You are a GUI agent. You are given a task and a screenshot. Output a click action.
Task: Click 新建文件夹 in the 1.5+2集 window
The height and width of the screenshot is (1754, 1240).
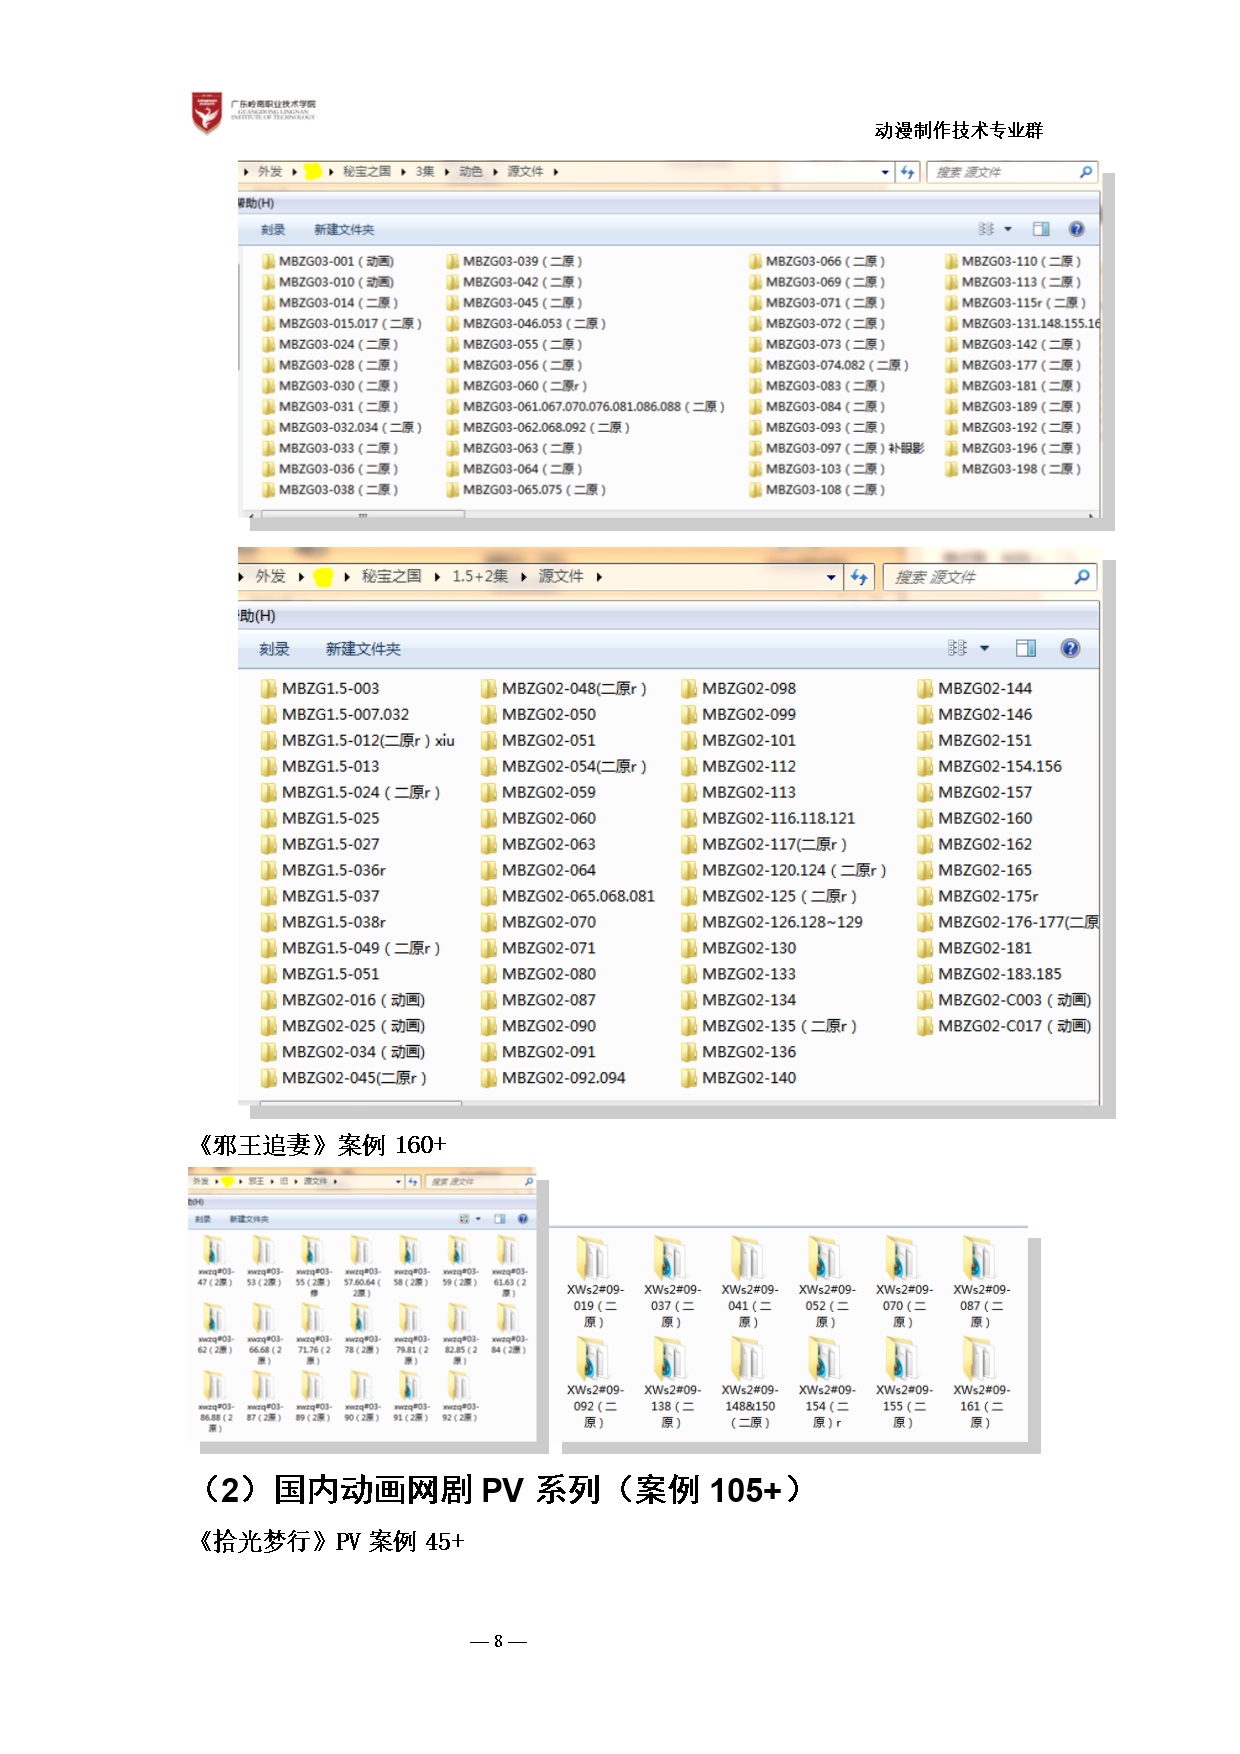[362, 649]
